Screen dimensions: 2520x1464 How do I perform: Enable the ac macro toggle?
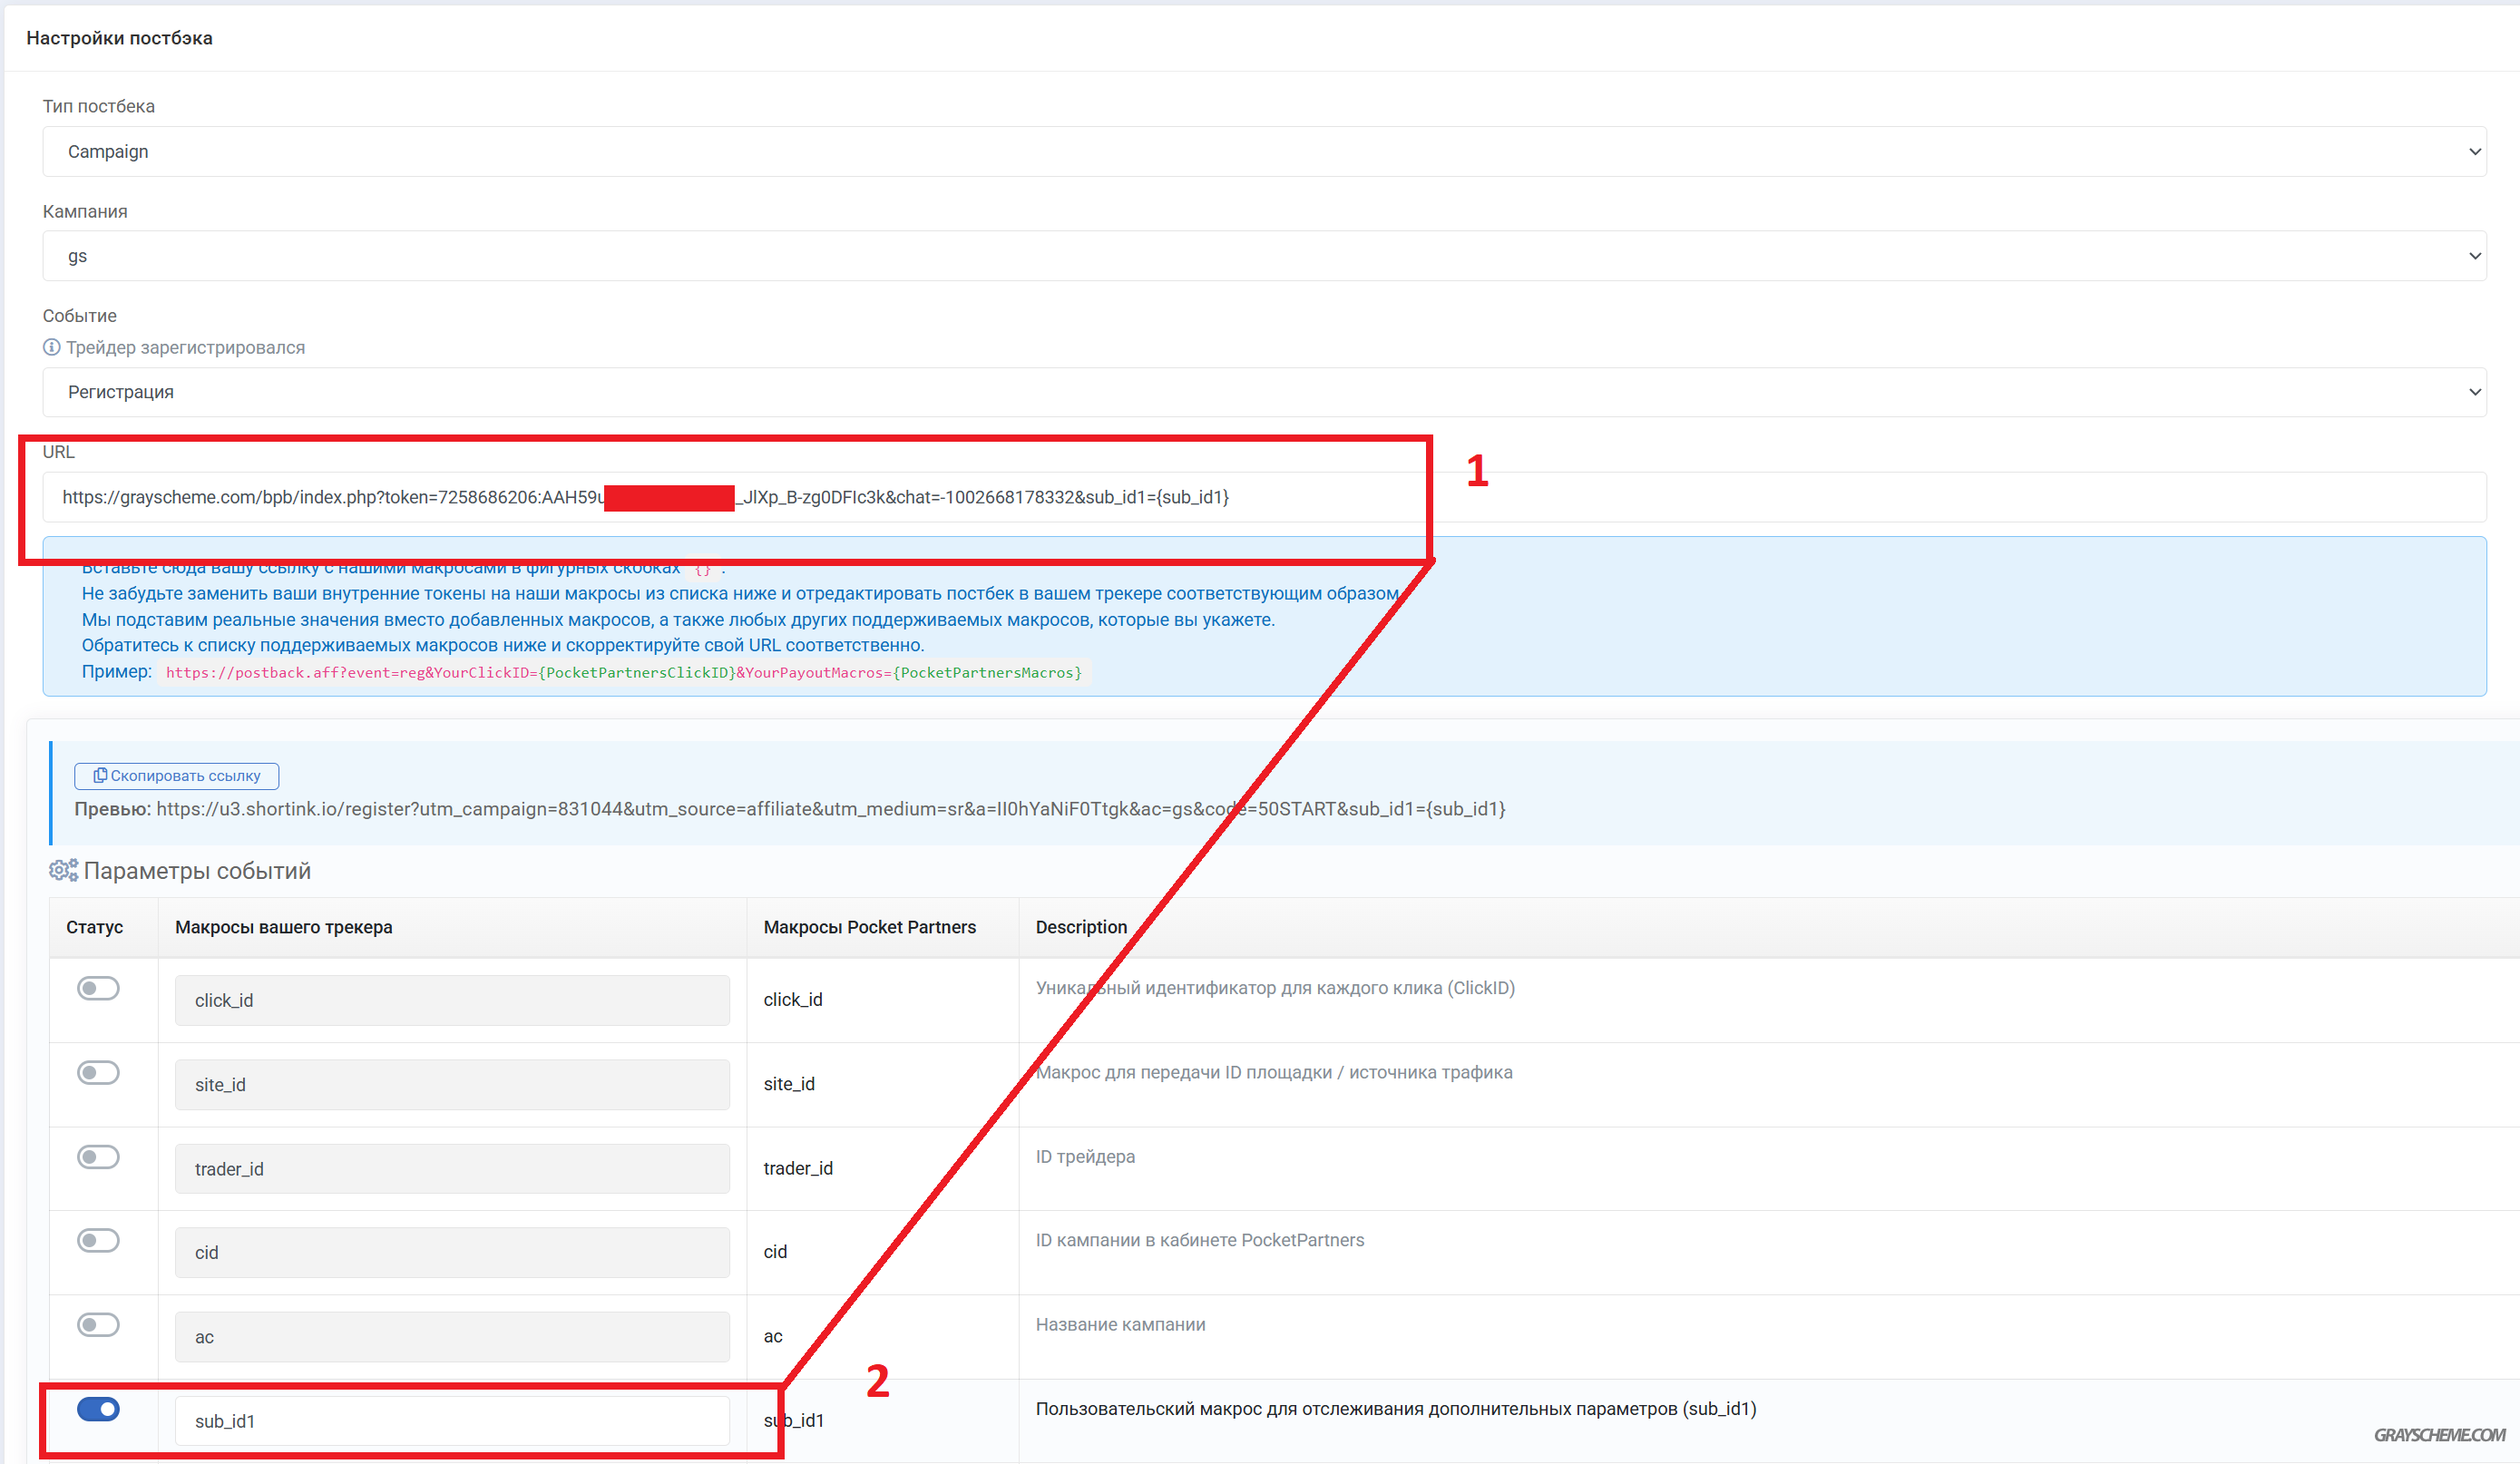98,1325
